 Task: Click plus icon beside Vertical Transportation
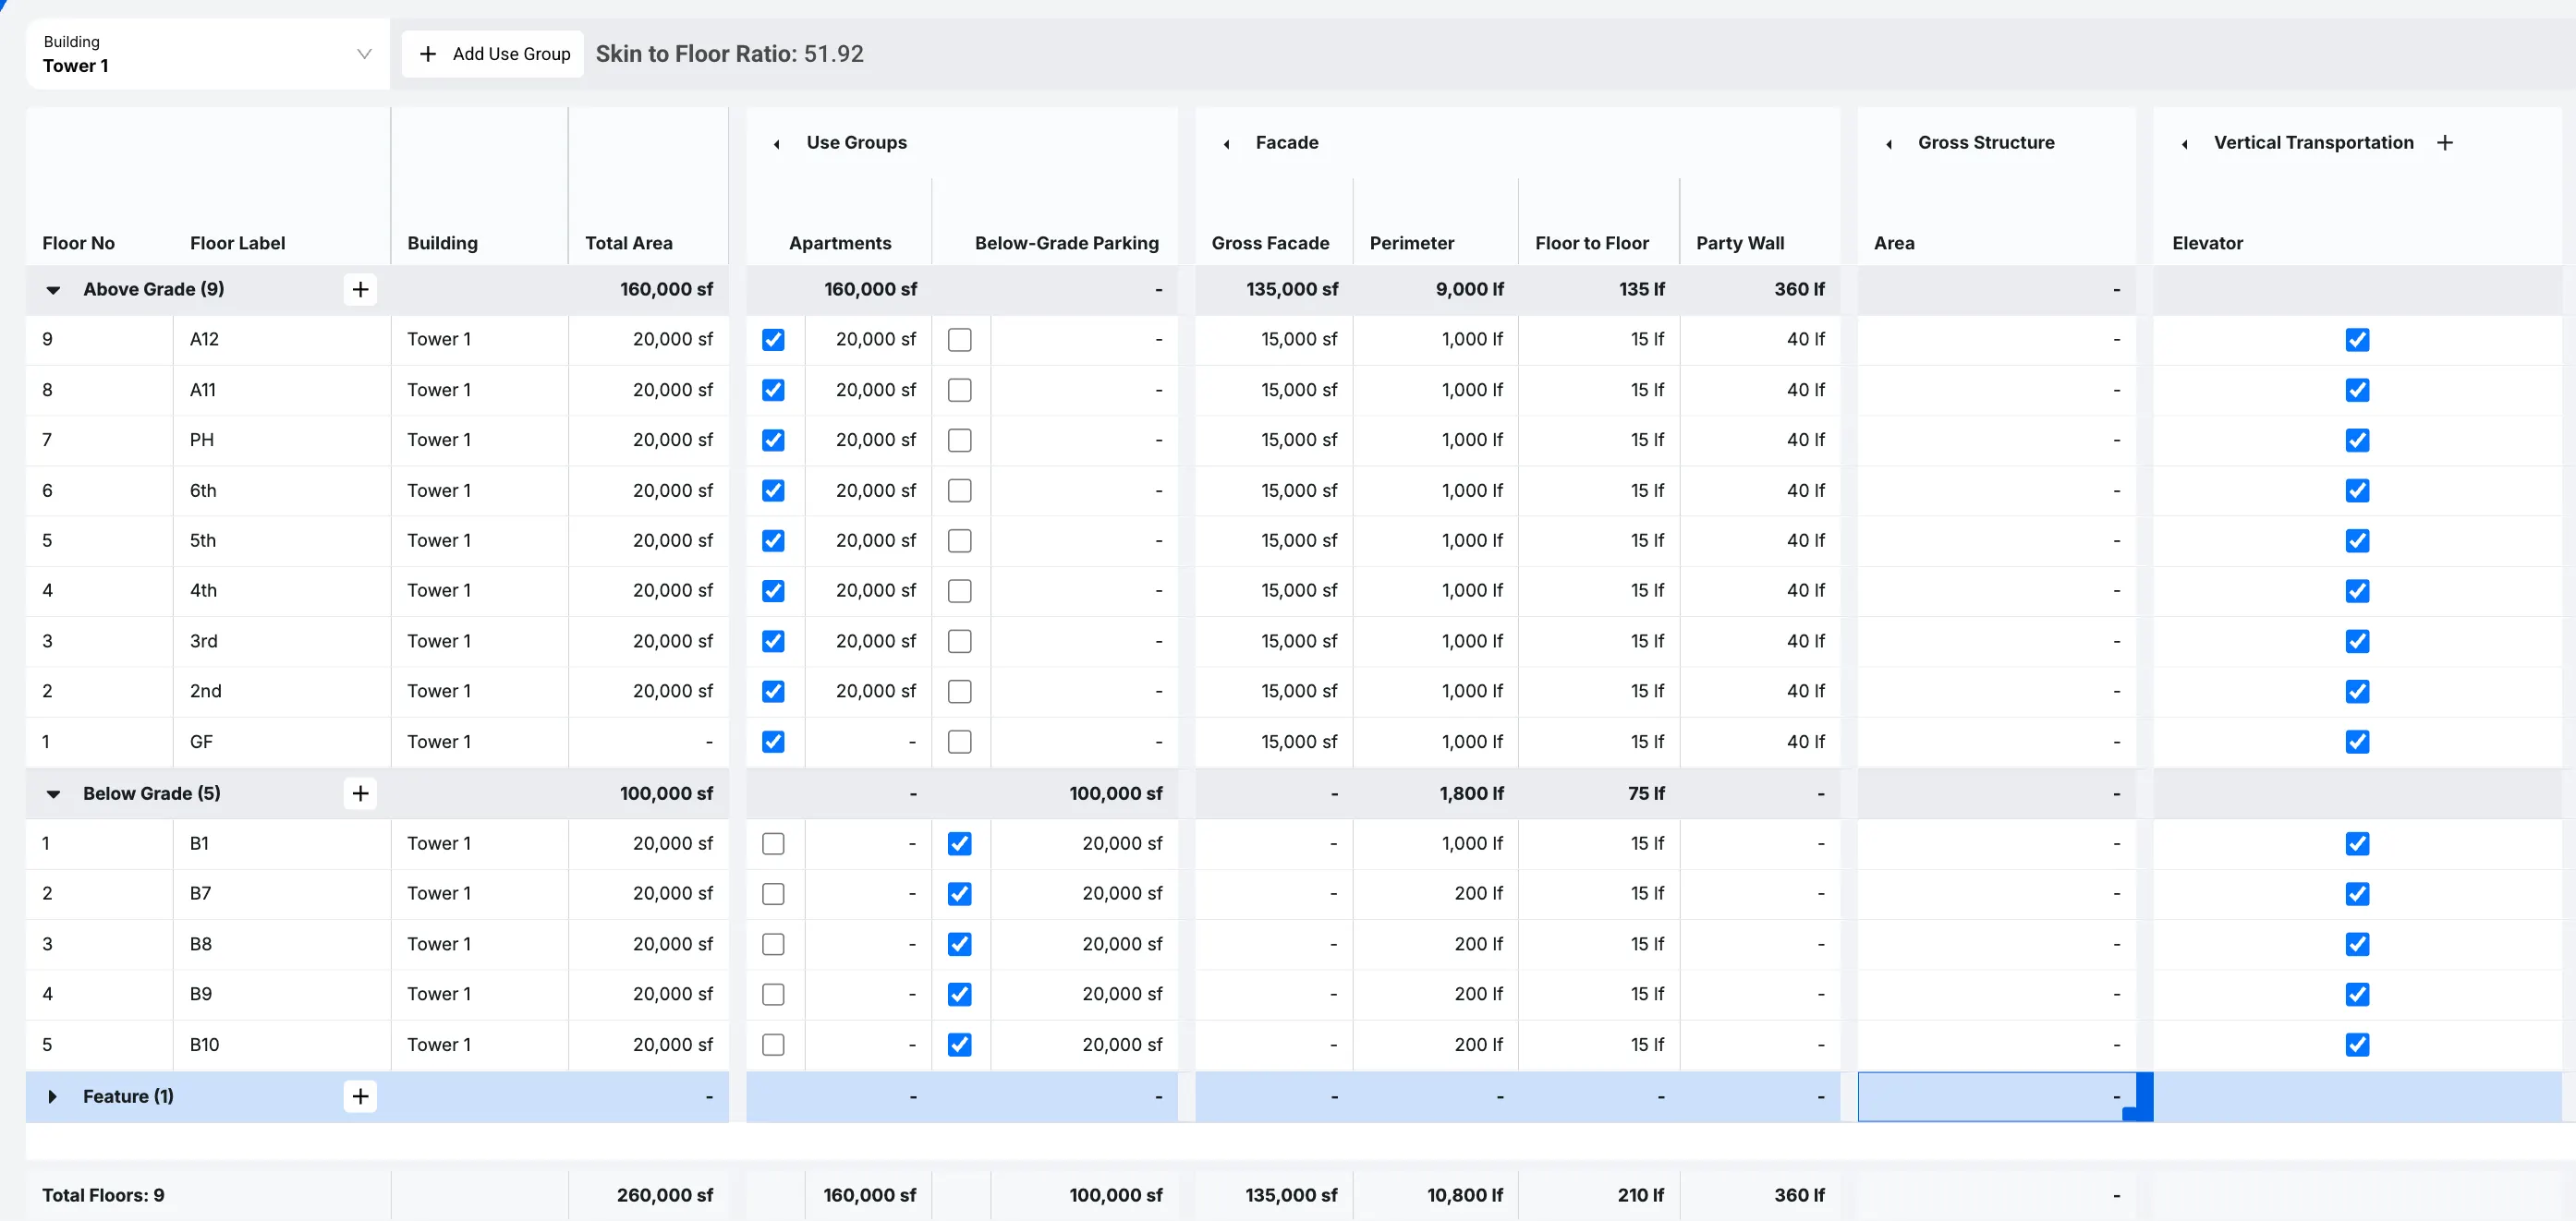point(2445,143)
